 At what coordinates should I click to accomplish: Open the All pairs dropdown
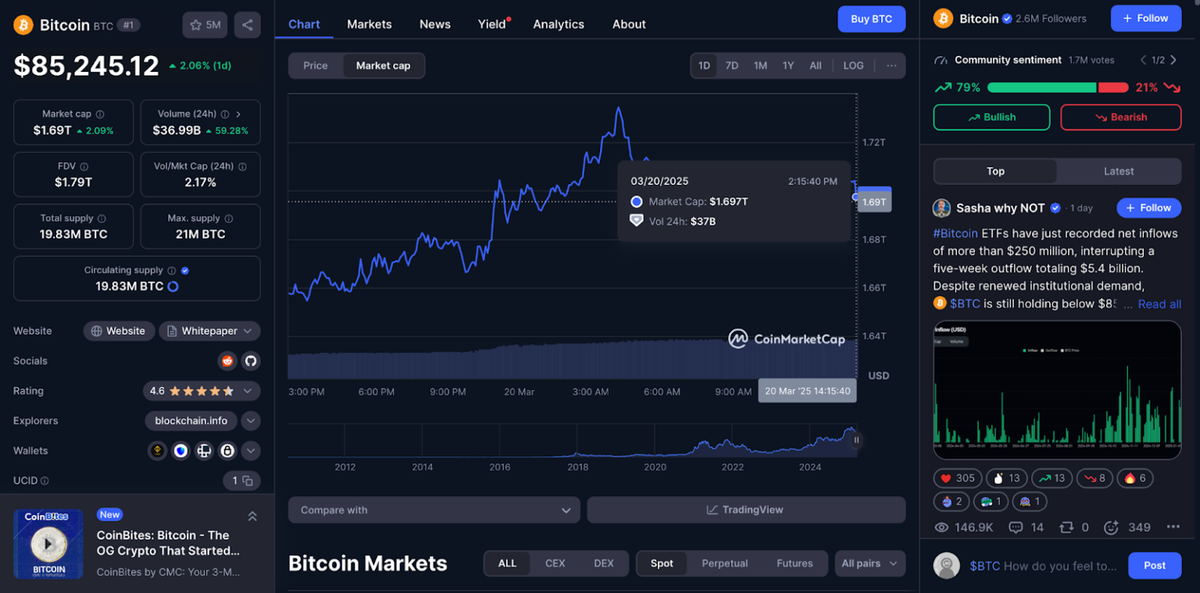[x=869, y=563]
